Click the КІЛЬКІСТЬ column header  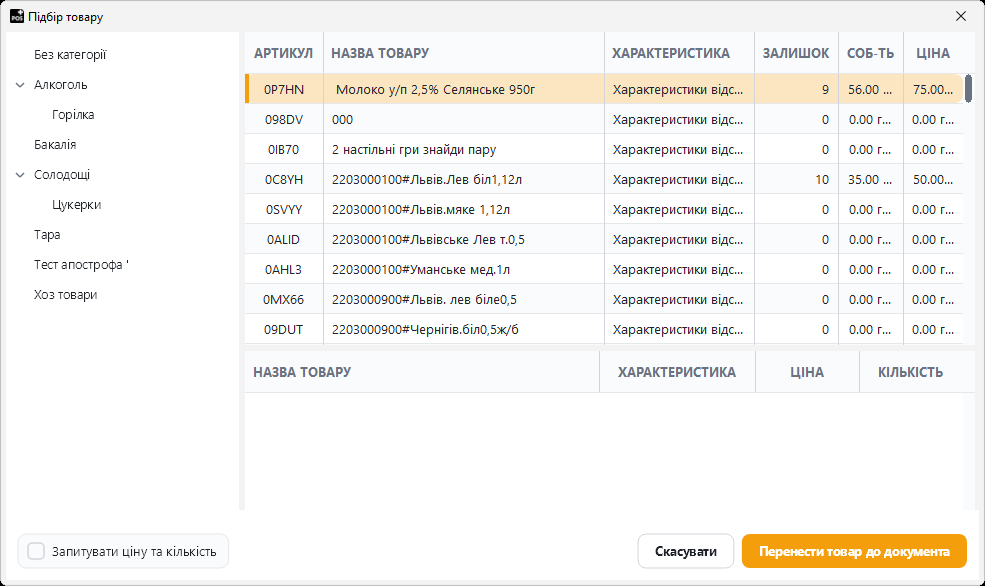point(910,372)
